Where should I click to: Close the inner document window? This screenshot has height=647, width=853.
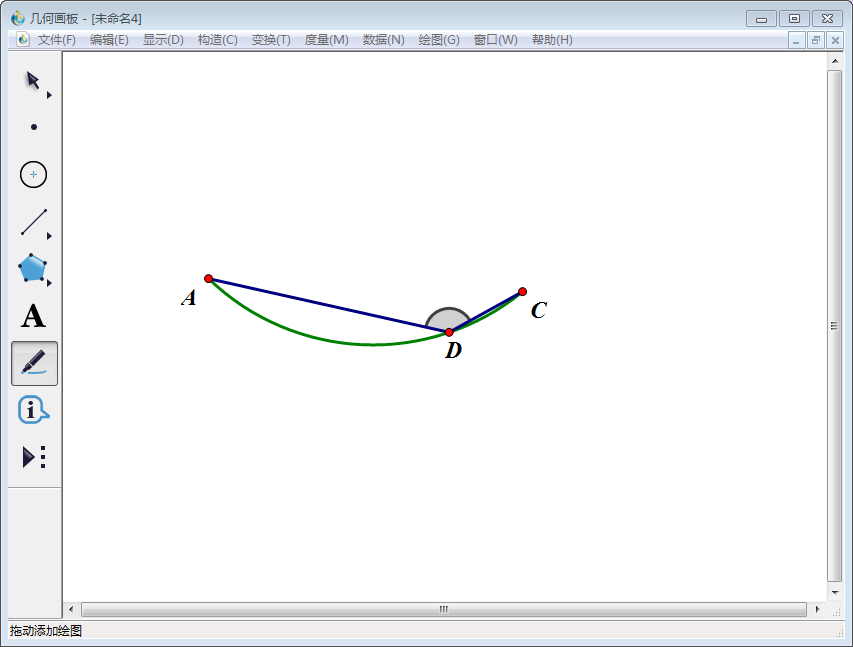tap(835, 40)
